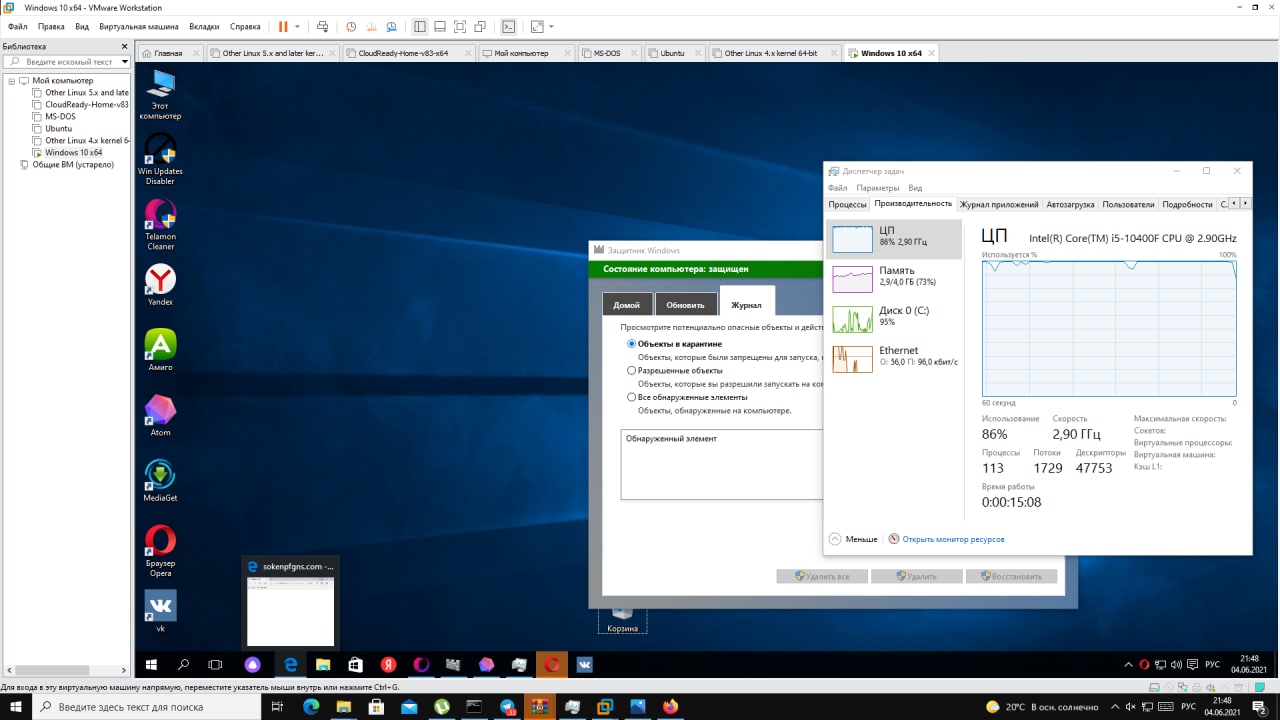The width and height of the screenshot is (1280, 720).
Task: Click the VK icon in guest taskbar
Action: coord(584,664)
